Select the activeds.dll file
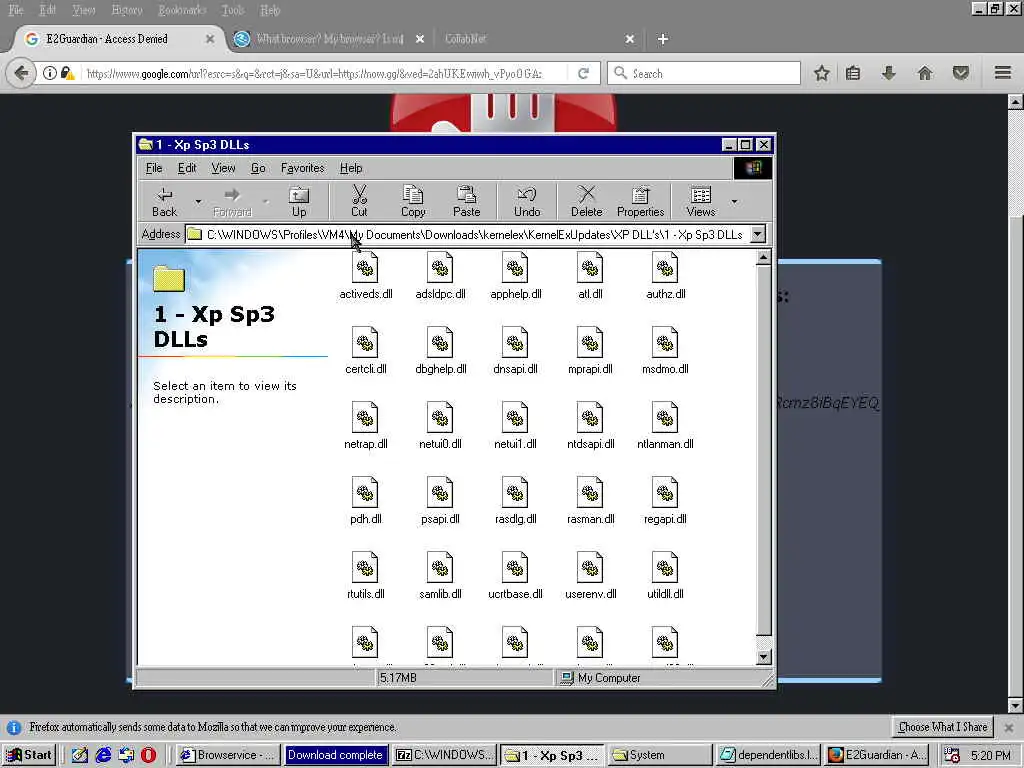The height and width of the screenshot is (768, 1024). (x=366, y=276)
